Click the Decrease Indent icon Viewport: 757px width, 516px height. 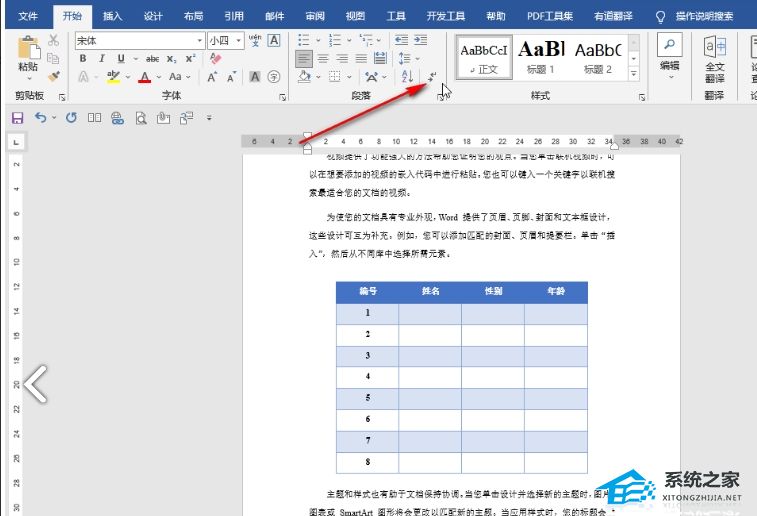click(x=401, y=40)
